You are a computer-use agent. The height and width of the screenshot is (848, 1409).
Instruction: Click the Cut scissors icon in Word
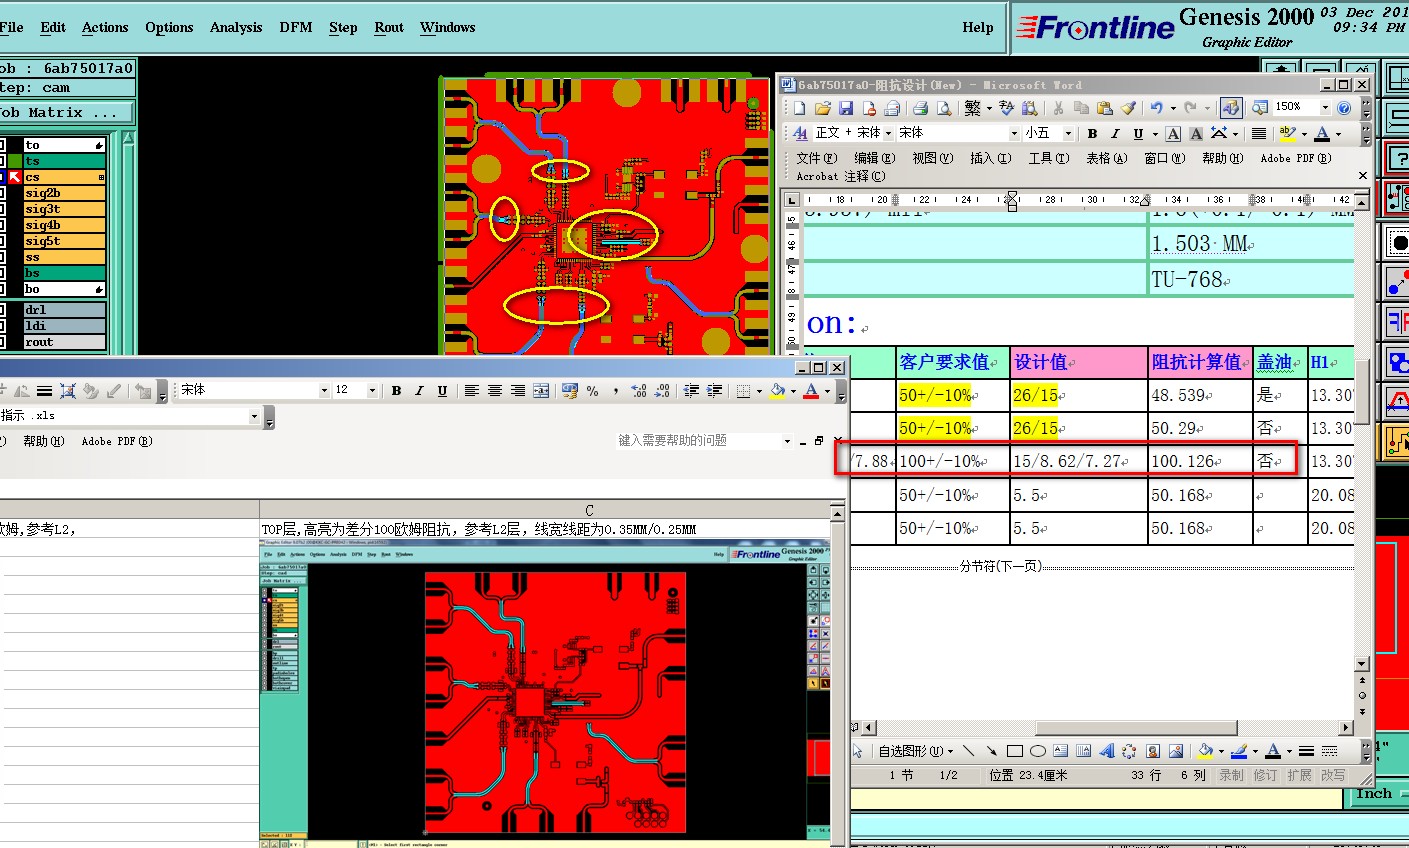pyautogui.click(x=1057, y=108)
